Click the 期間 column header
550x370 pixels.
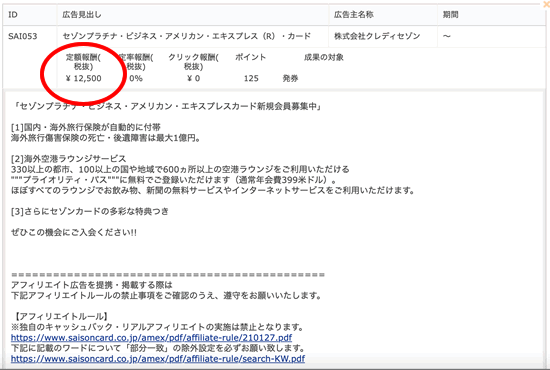(x=450, y=14)
